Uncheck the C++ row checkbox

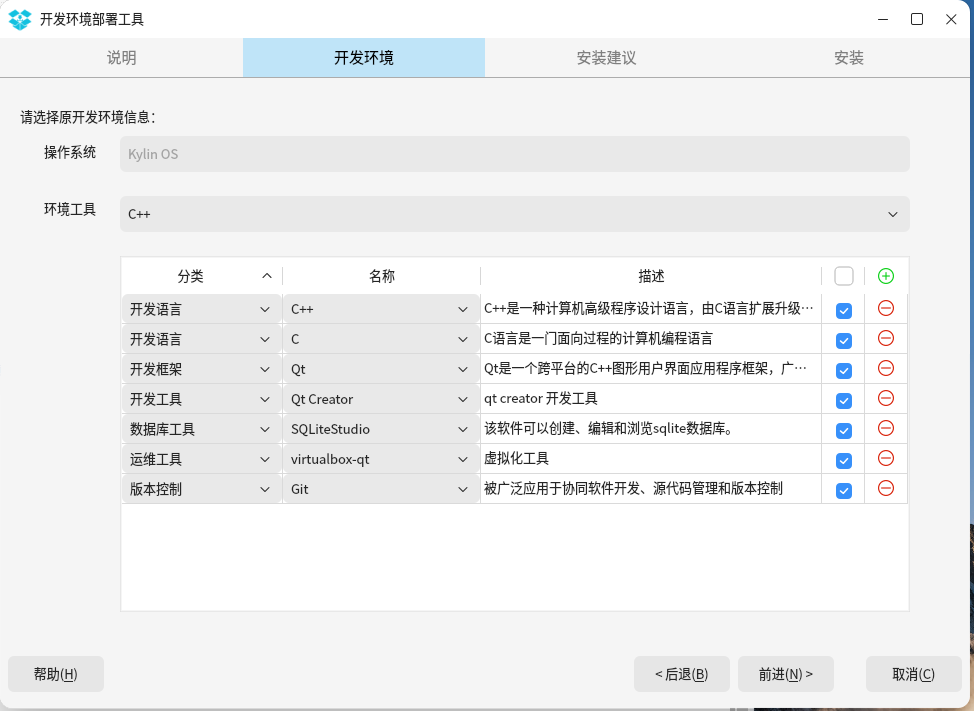(844, 310)
